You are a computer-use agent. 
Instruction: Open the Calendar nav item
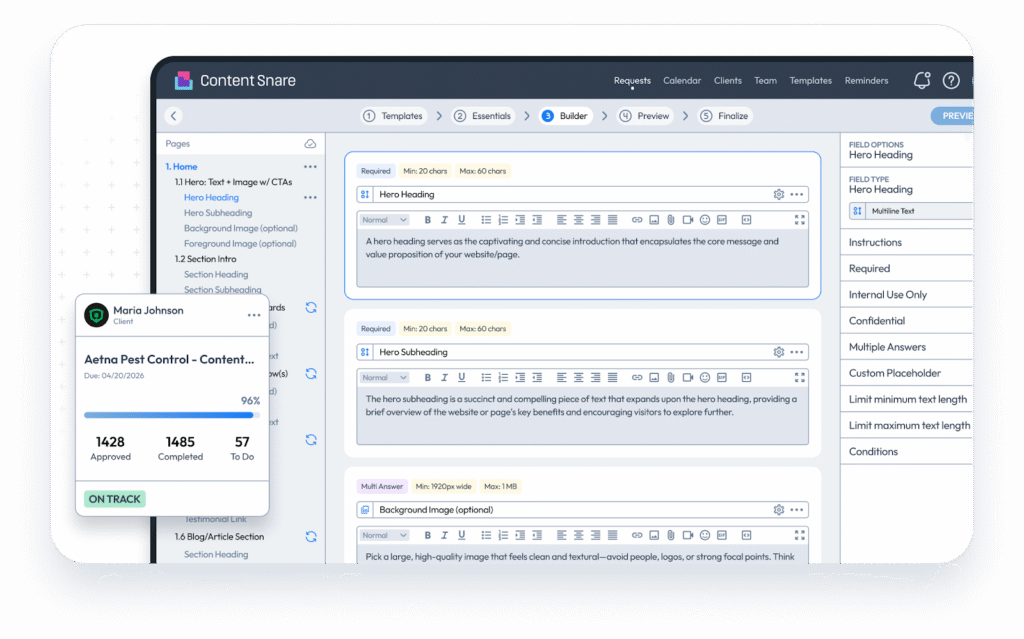(x=682, y=80)
